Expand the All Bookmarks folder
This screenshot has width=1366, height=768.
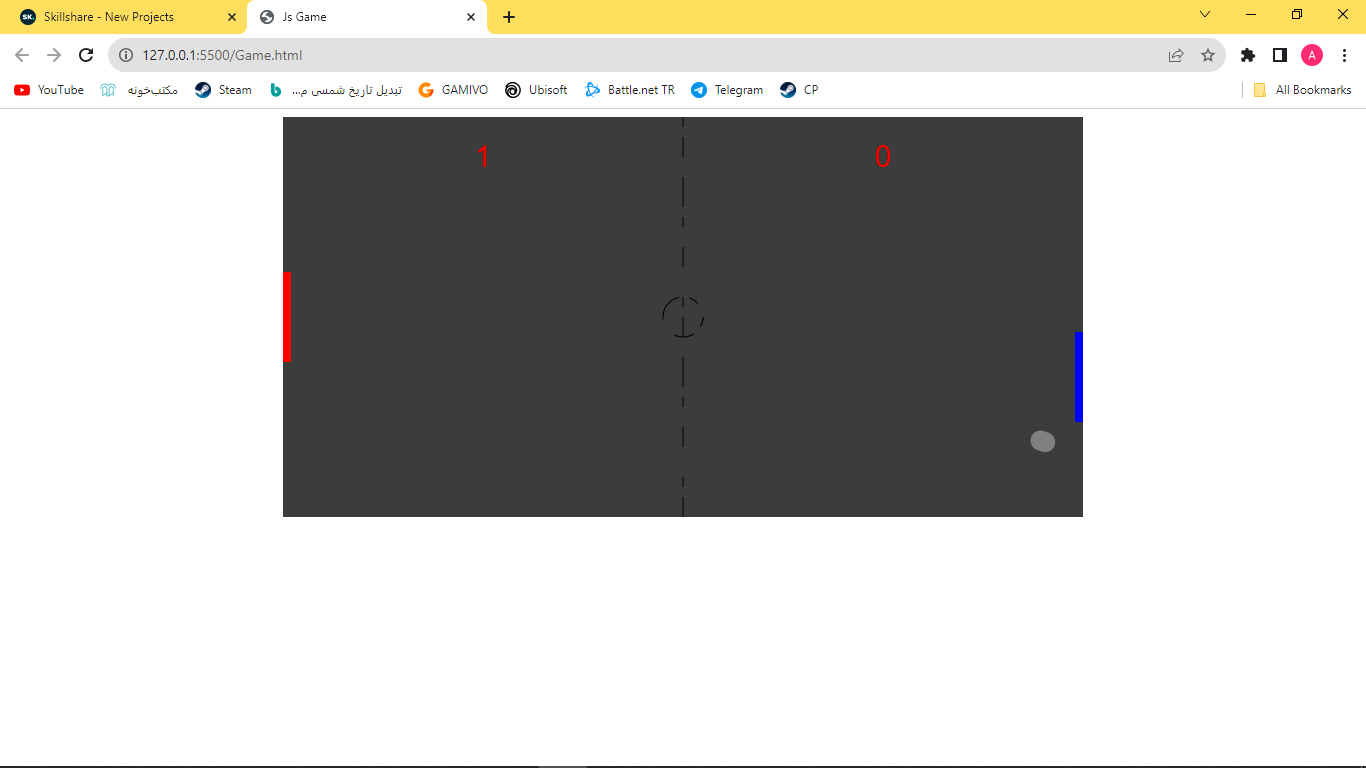click(1302, 90)
